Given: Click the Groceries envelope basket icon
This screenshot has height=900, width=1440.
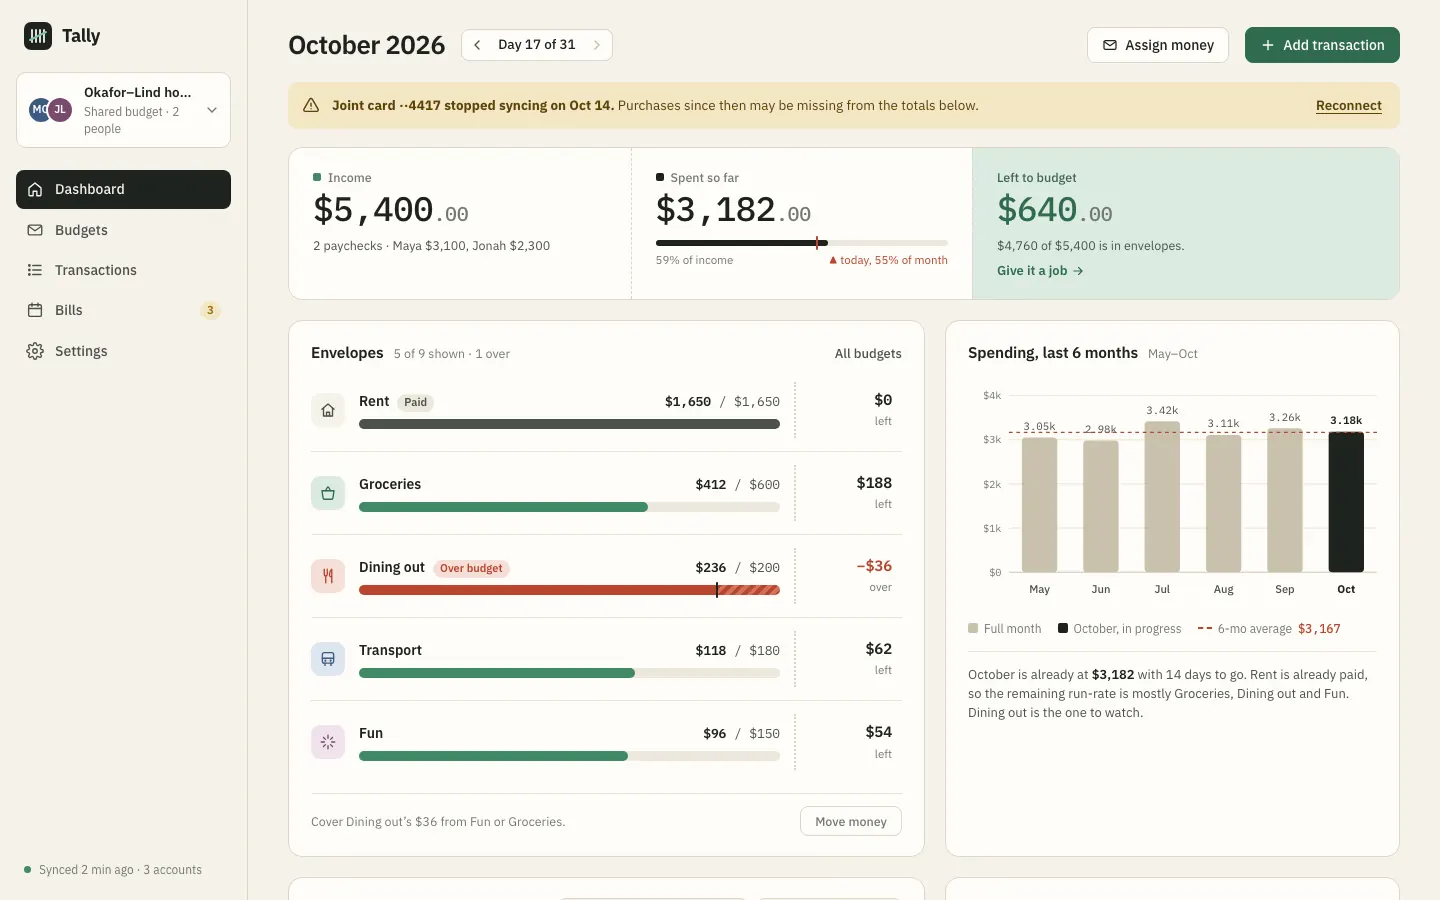Looking at the screenshot, I should point(328,493).
